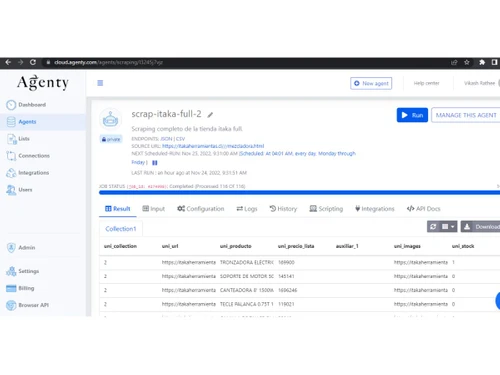The height and width of the screenshot is (375, 500).
Task: Toggle the hamburger sidebar menu
Action: (100, 83)
